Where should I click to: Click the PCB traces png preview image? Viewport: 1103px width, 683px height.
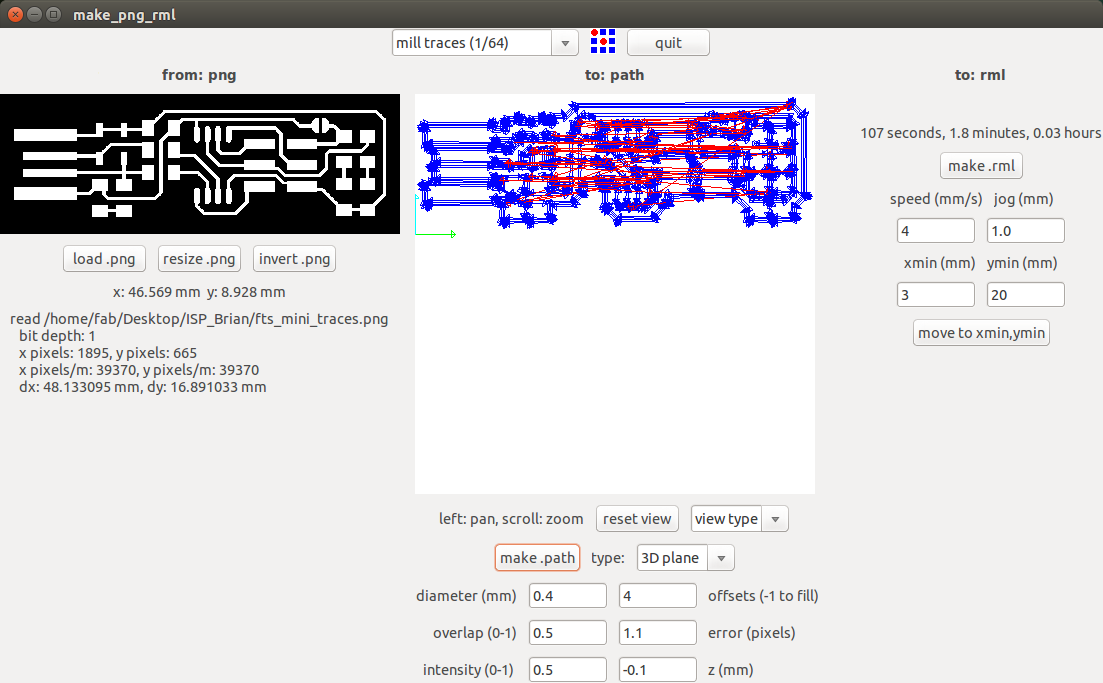point(200,164)
